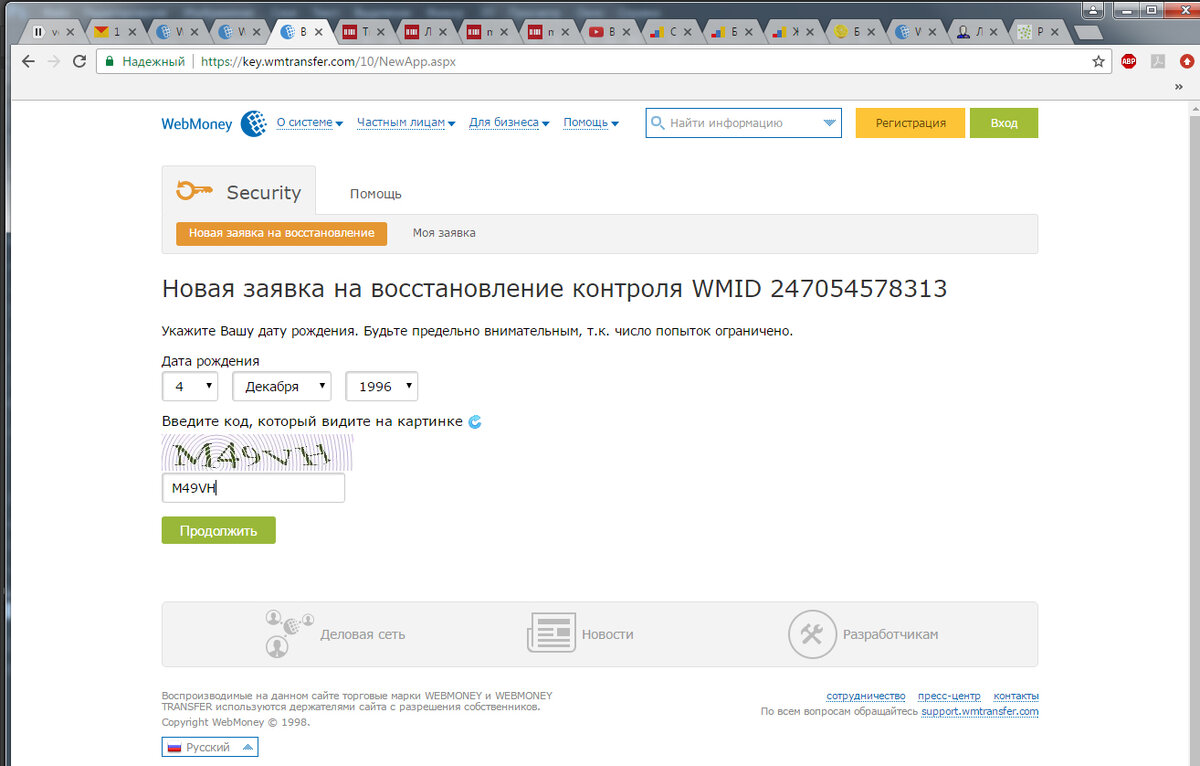
Task: Open the ABP Adblock Plus extension
Action: click(x=1128, y=61)
